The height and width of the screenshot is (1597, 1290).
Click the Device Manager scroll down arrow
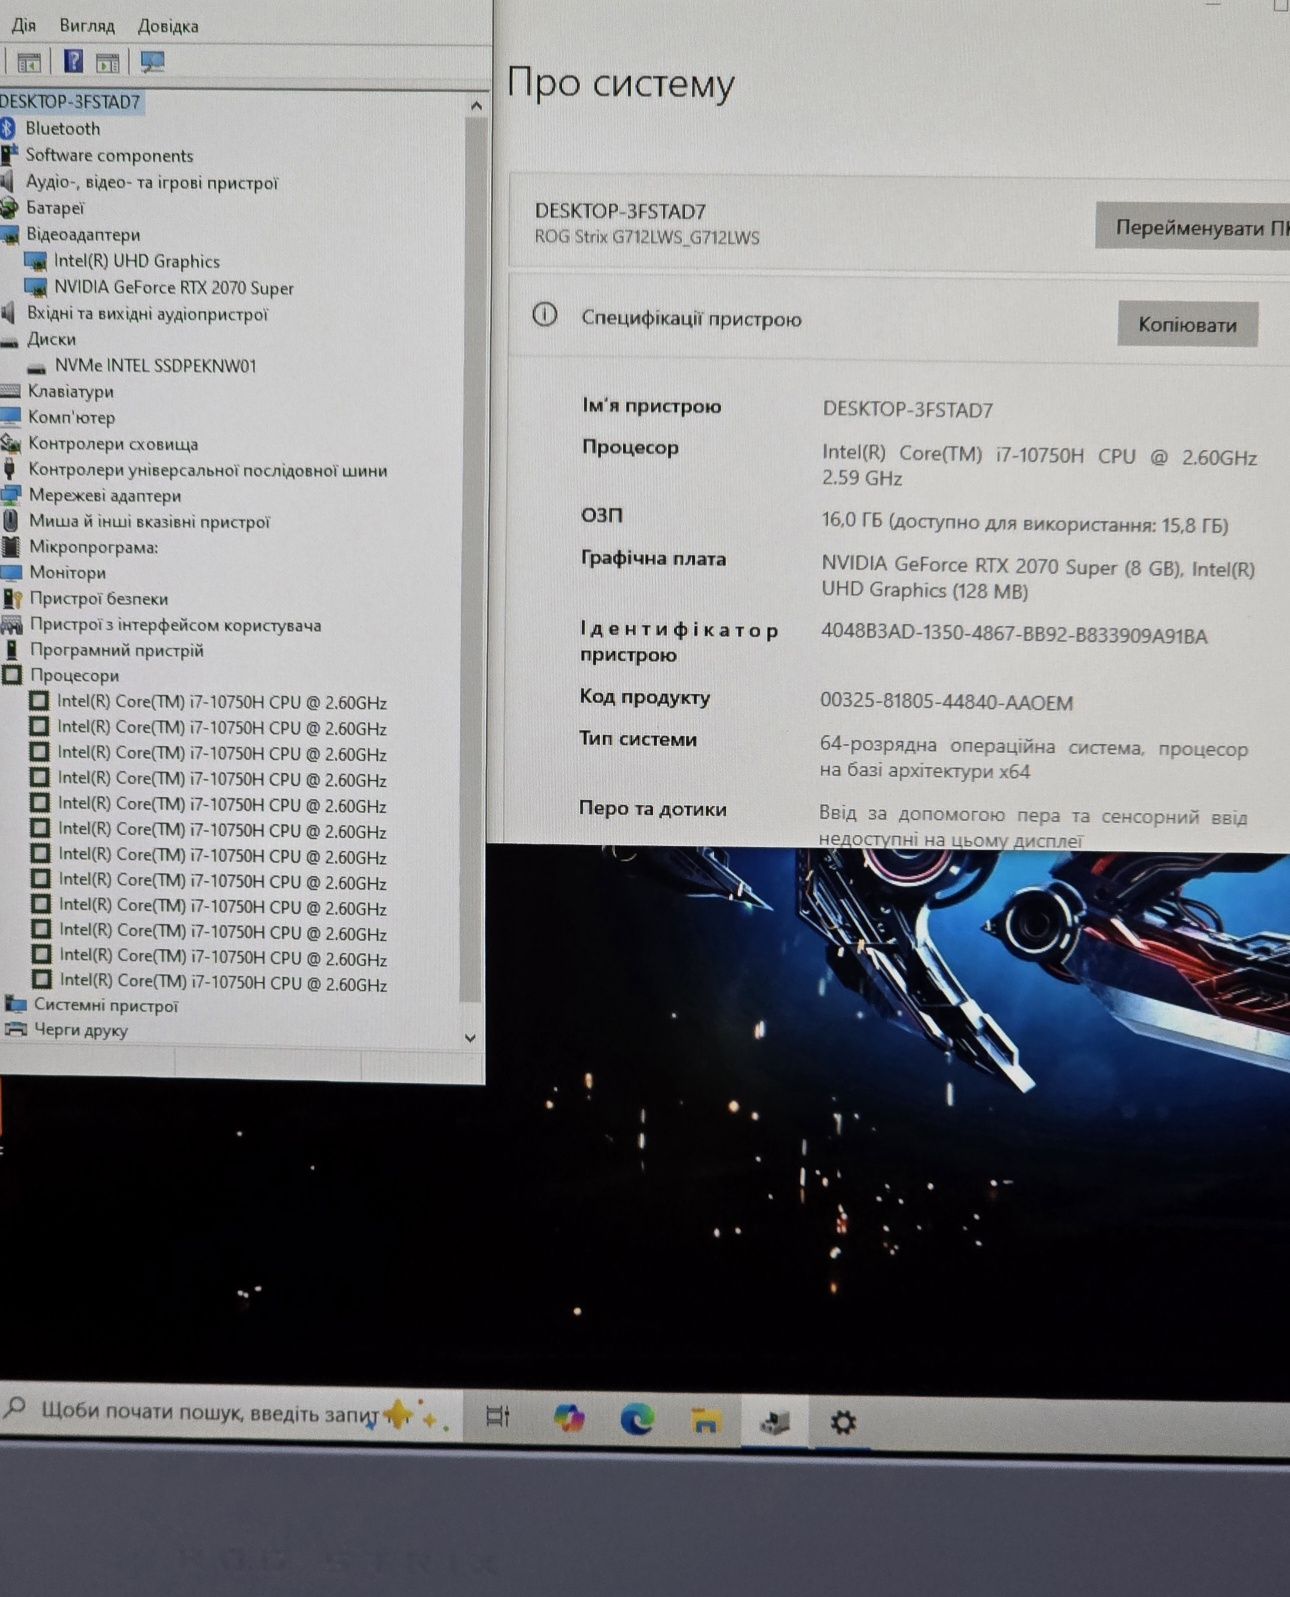pyautogui.click(x=471, y=1038)
